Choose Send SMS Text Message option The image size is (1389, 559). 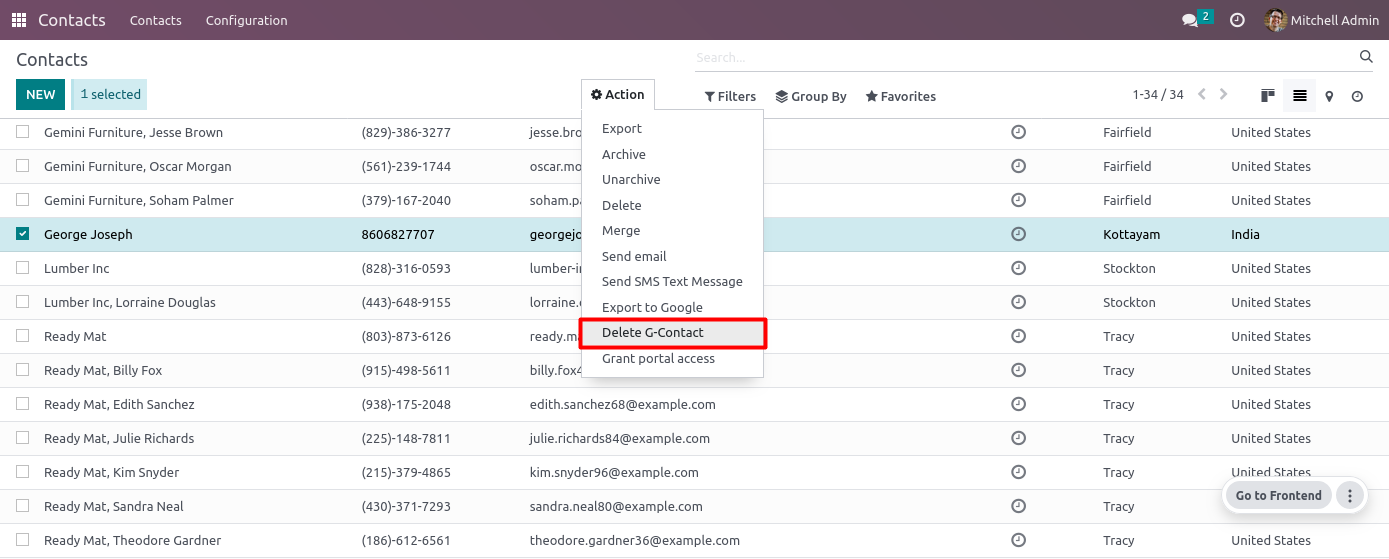point(672,282)
